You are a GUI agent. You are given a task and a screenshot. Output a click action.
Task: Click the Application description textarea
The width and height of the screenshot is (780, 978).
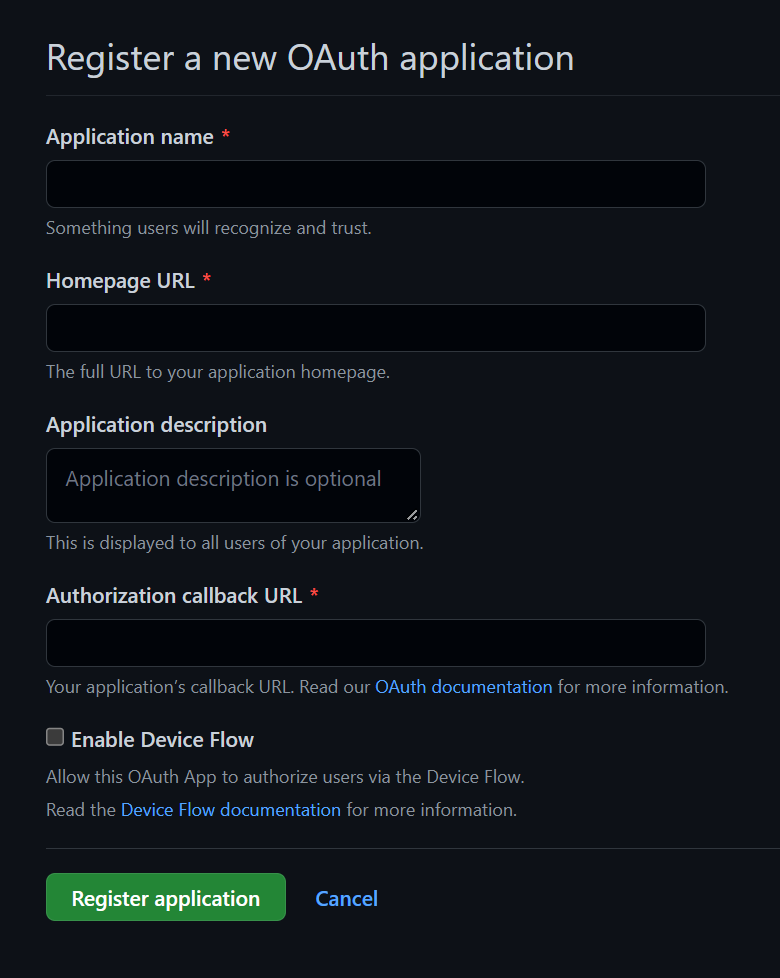(x=233, y=485)
